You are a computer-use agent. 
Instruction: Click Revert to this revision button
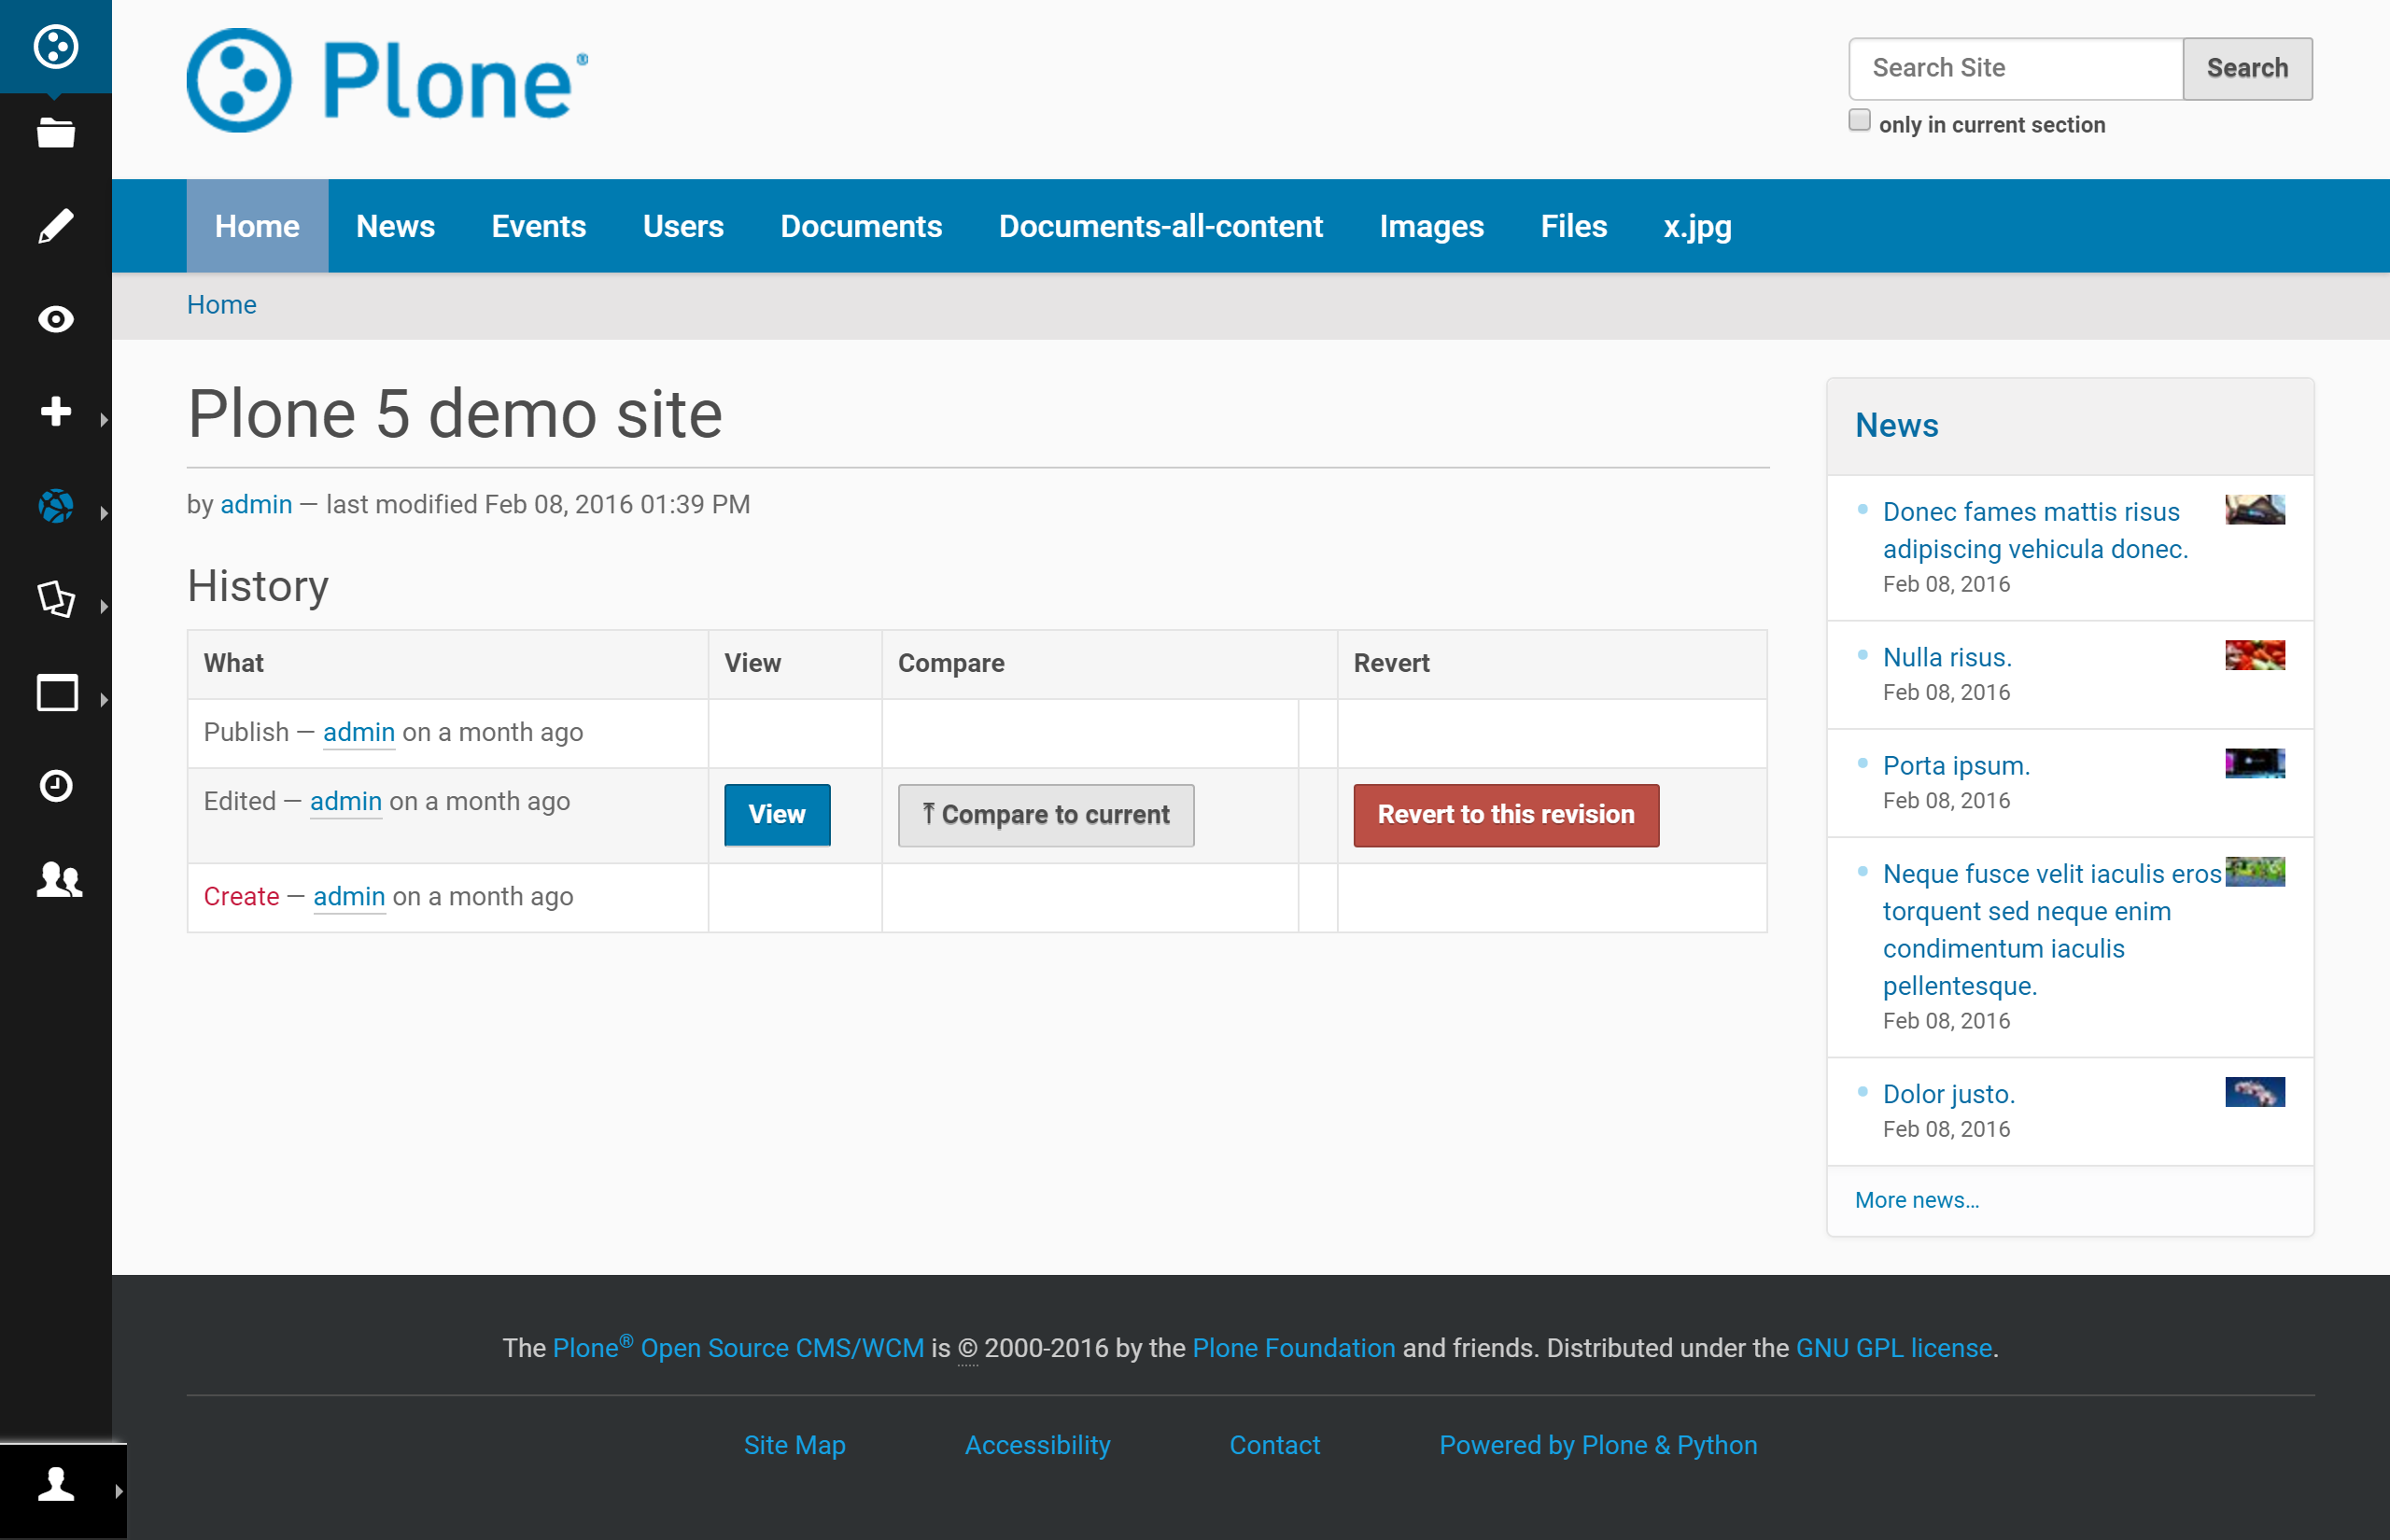click(1506, 815)
